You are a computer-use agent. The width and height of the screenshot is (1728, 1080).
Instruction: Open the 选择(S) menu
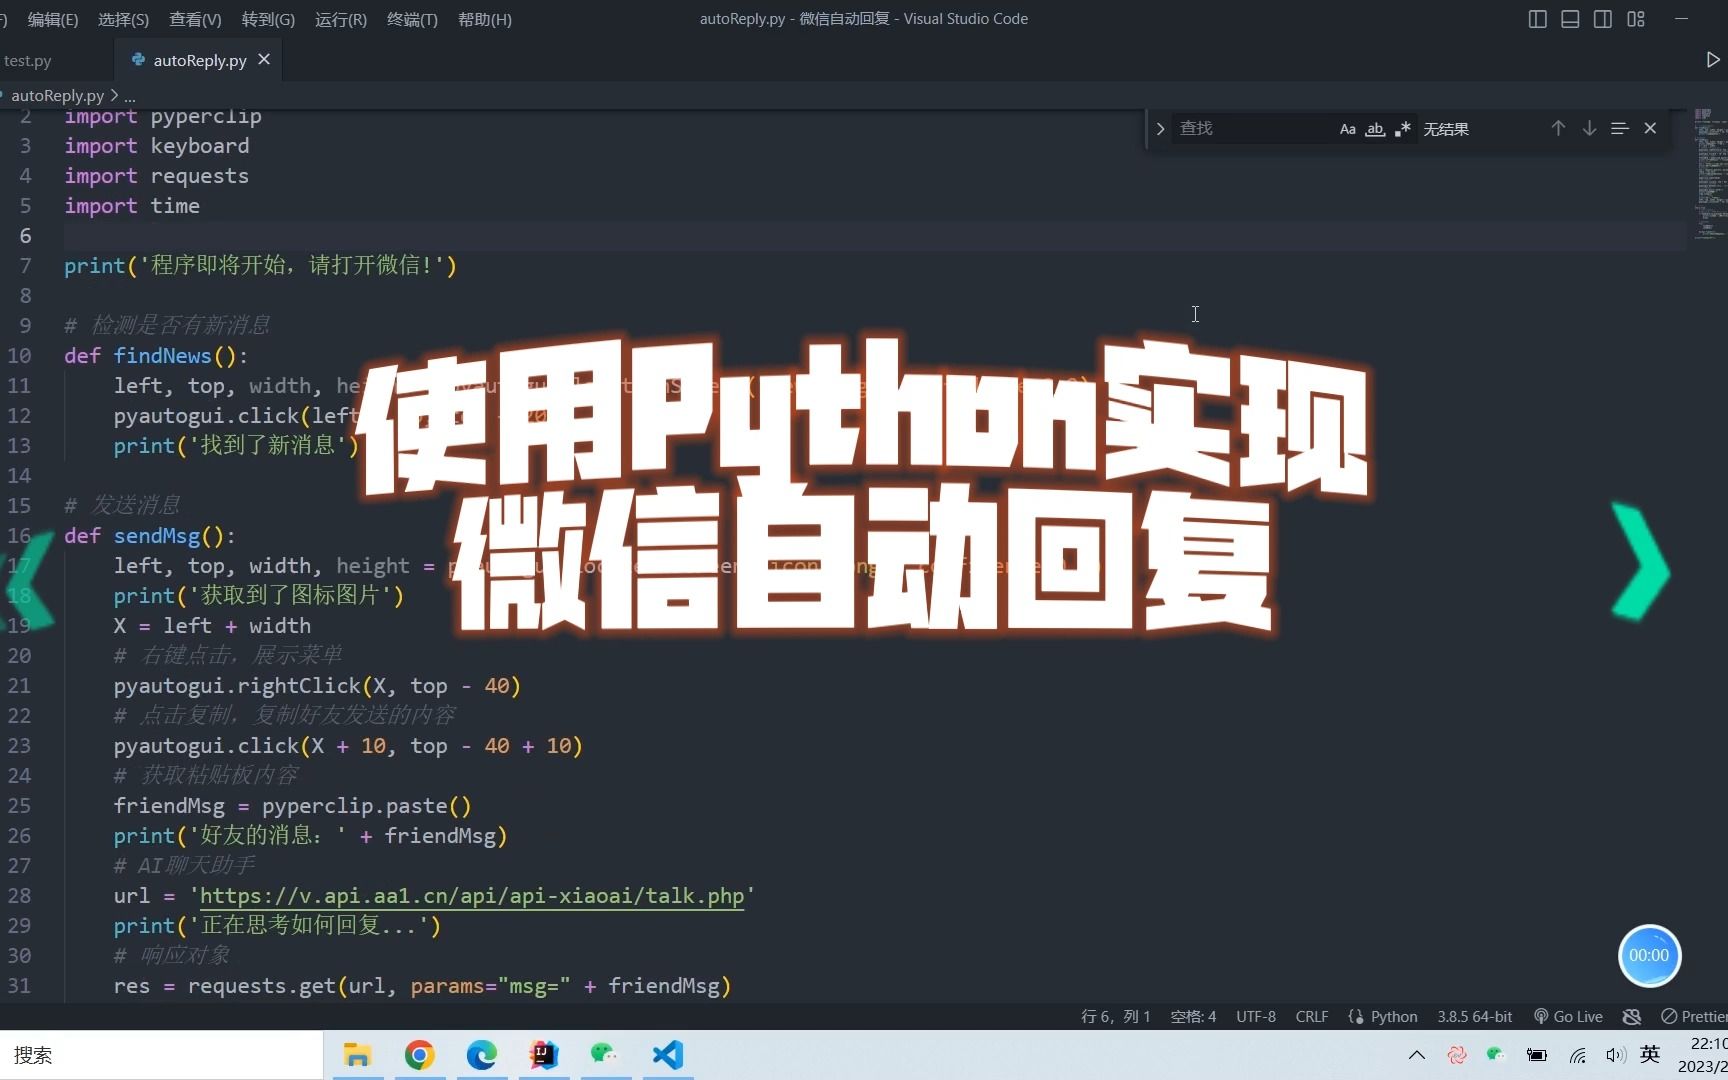coord(124,19)
